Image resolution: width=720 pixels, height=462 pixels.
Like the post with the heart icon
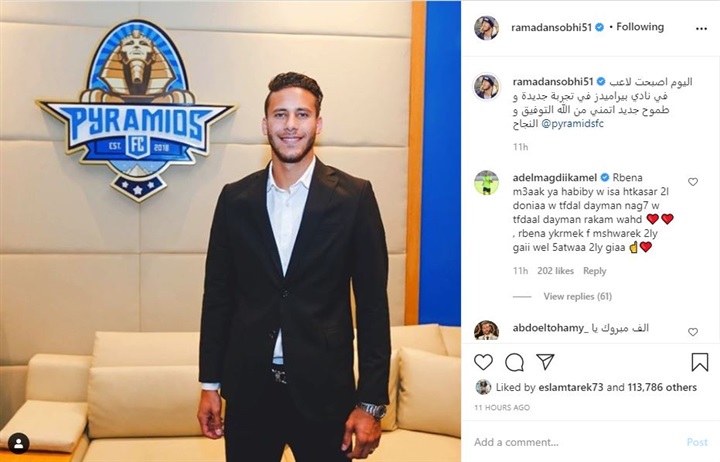click(483, 362)
